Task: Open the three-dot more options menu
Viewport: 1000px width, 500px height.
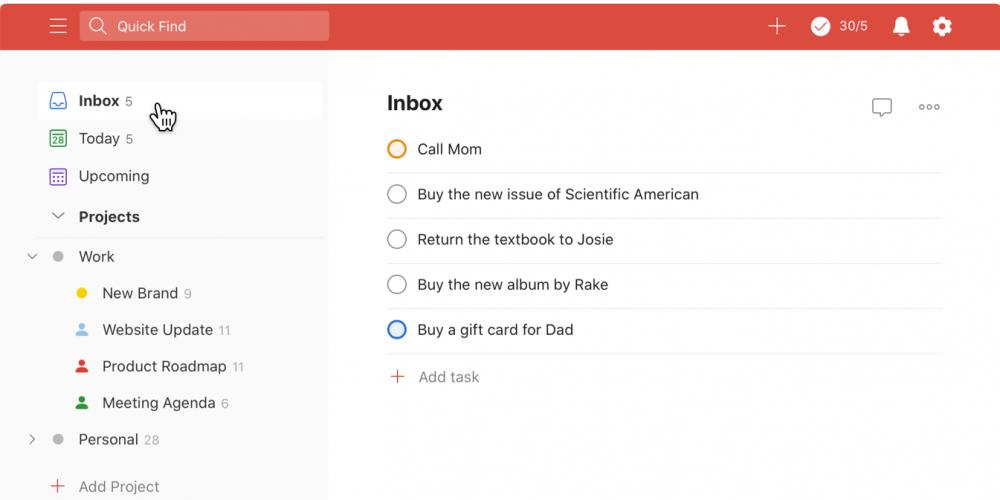Action: (x=929, y=107)
